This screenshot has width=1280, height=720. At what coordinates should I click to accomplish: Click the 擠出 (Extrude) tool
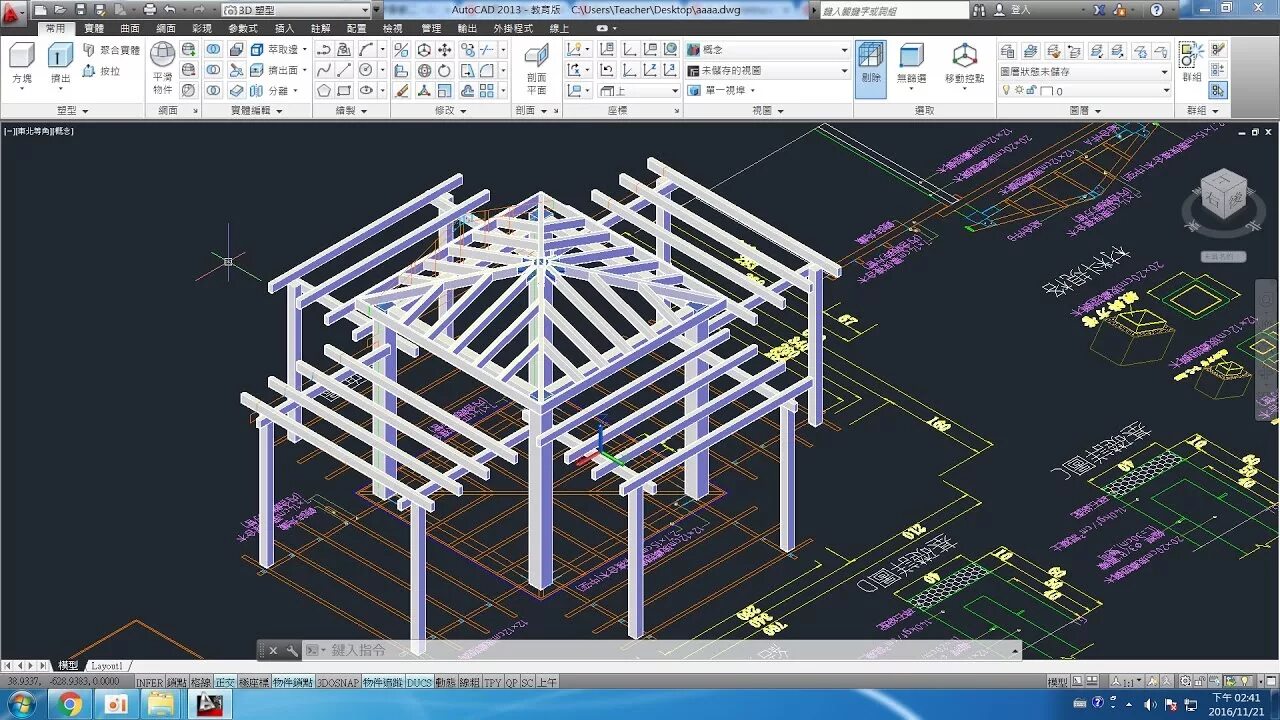61,66
